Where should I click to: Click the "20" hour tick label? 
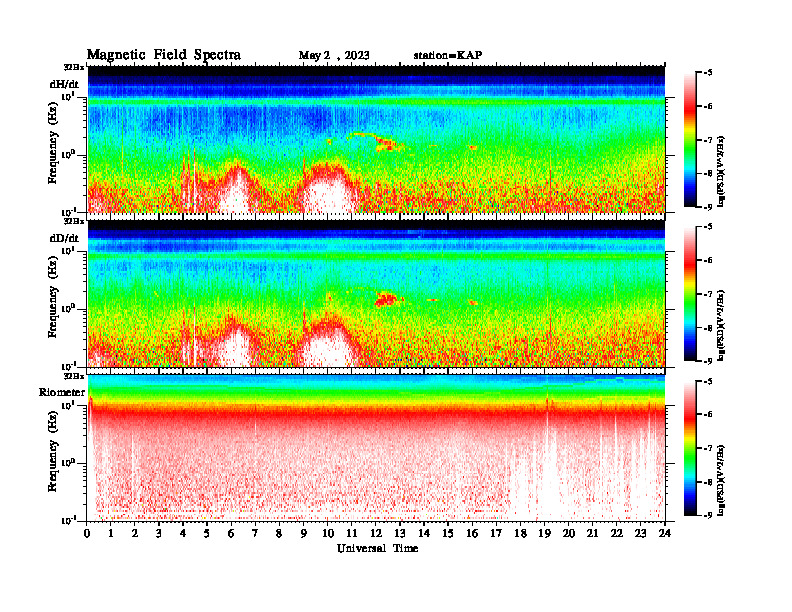tap(568, 534)
